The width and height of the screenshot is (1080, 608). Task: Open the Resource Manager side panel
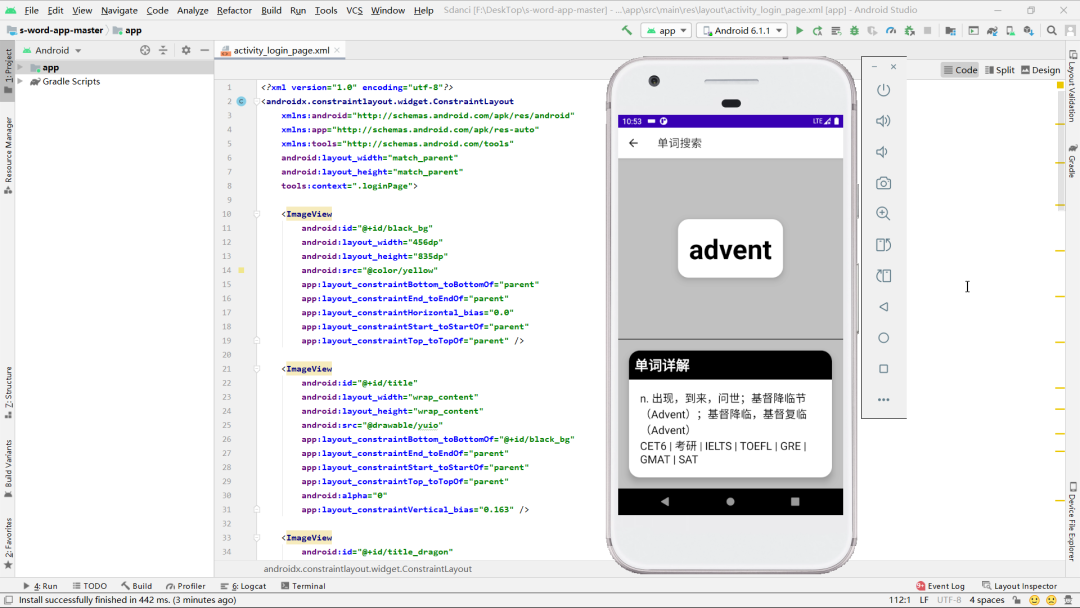(8, 155)
